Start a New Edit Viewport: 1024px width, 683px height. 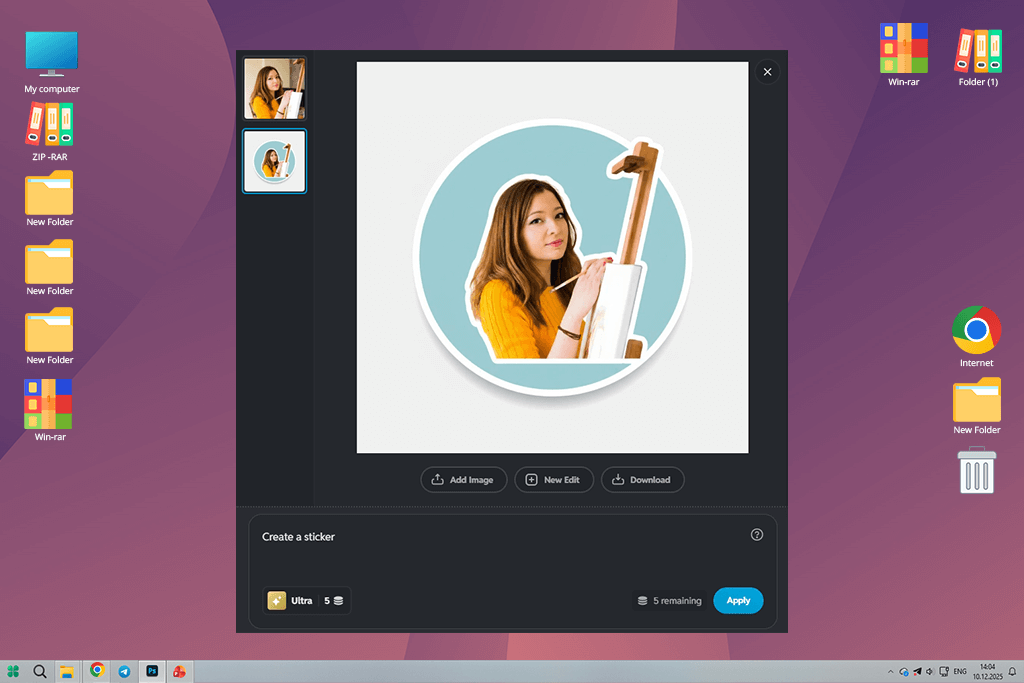pyautogui.click(x=553, y=479)
